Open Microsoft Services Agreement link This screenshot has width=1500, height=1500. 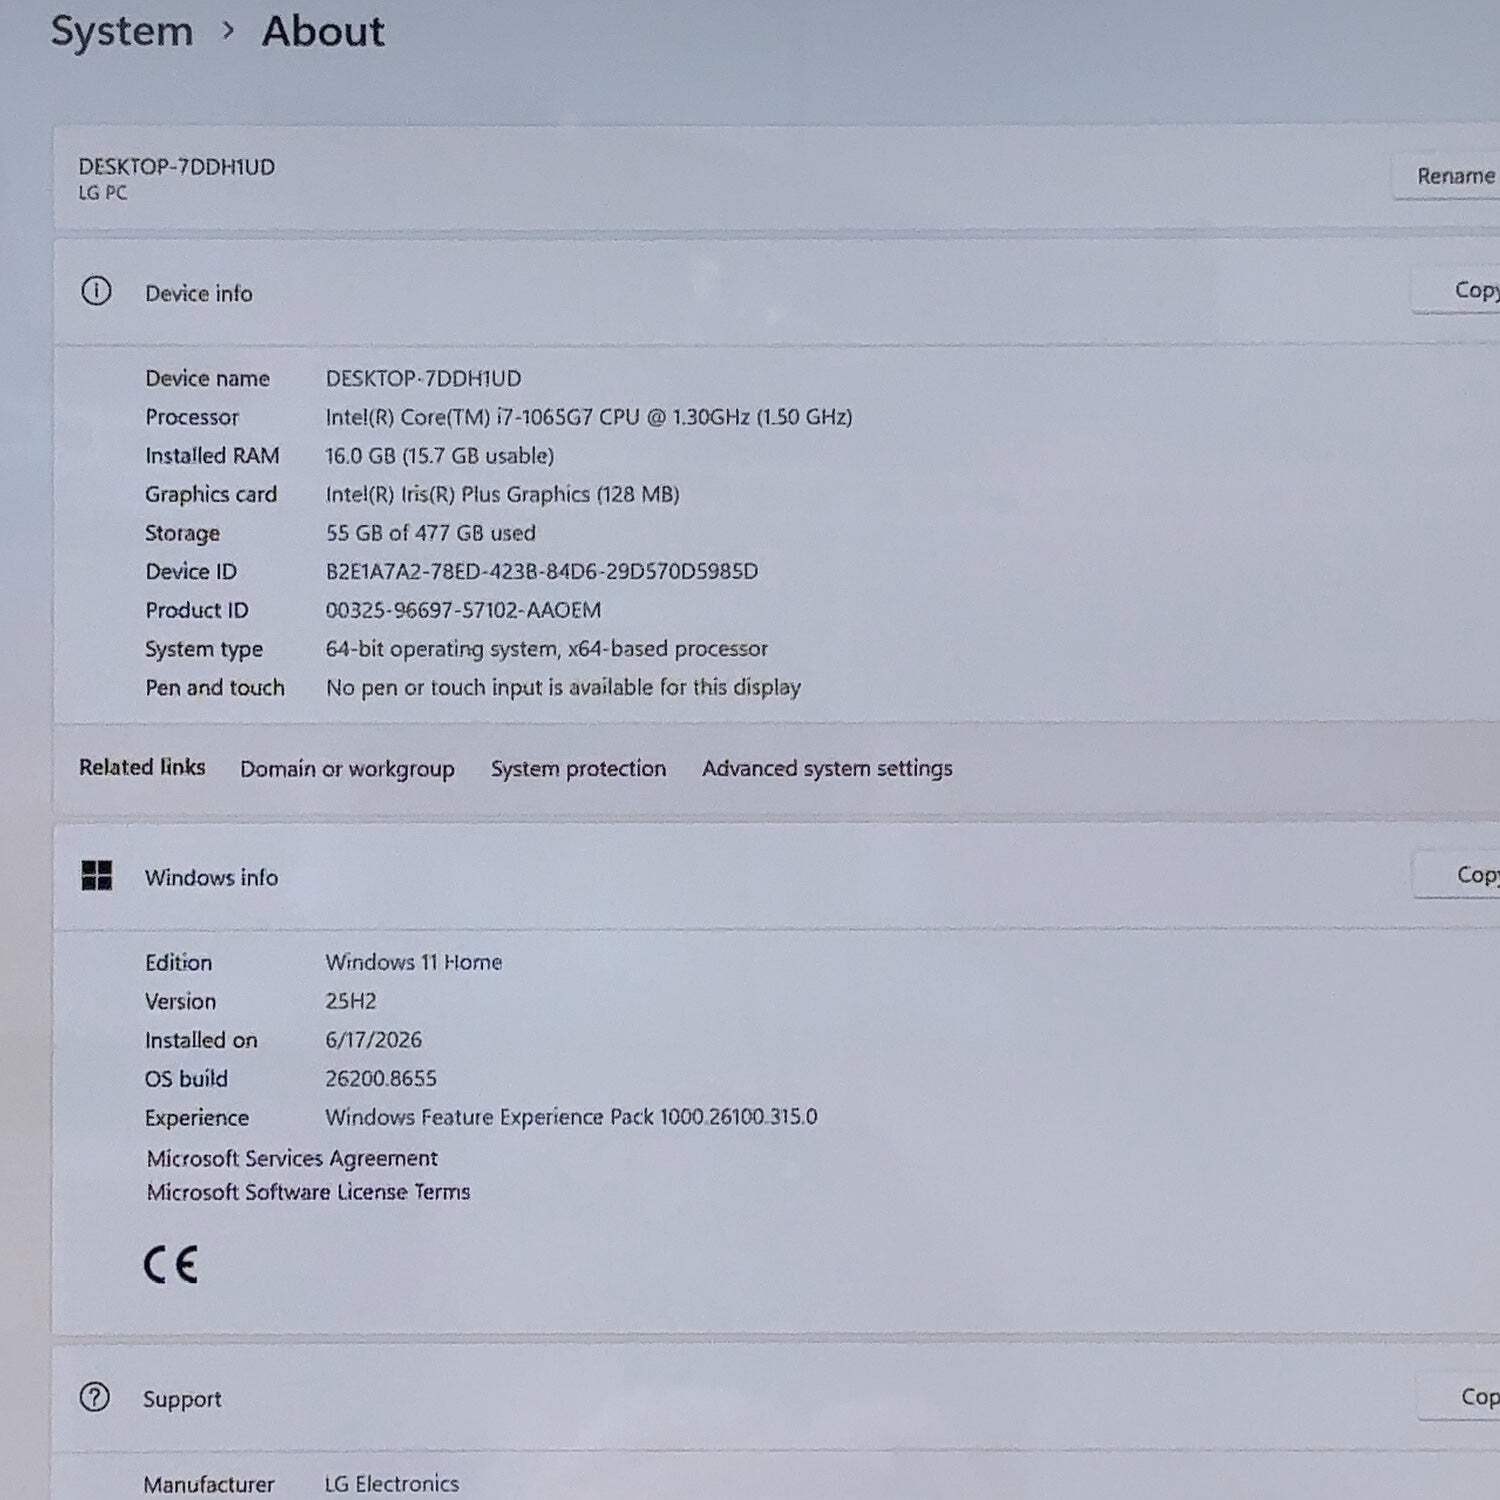[x=292, y=1158]
